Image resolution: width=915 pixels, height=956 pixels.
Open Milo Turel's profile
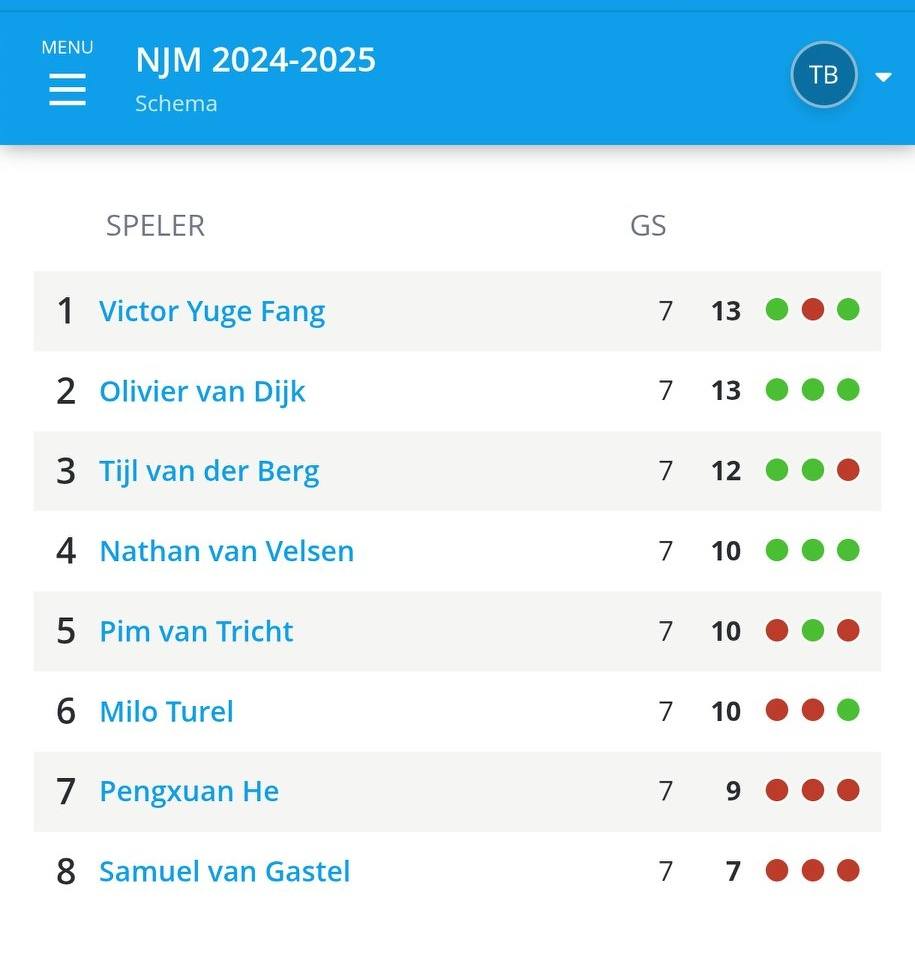click(166, 712)
